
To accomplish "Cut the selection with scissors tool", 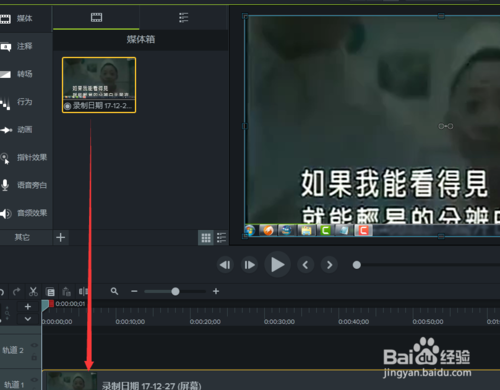I will click(x=33, y=292).
